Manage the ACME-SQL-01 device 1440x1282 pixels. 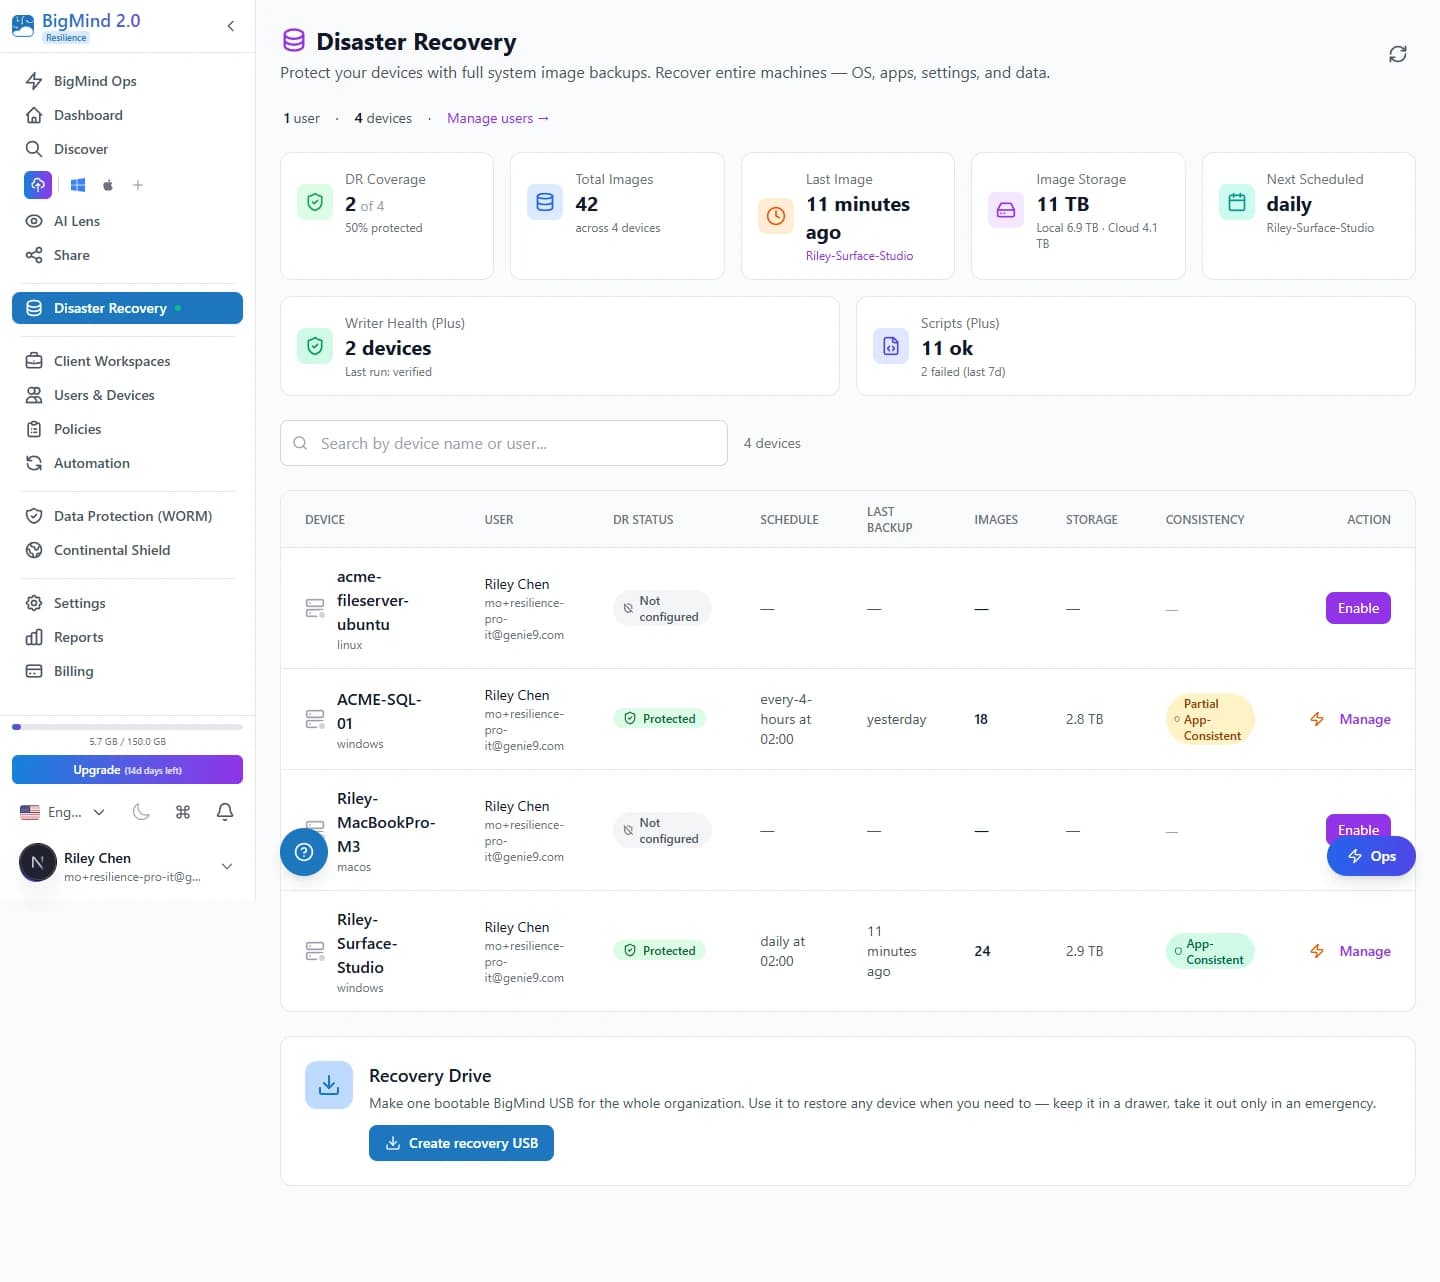click(1365, 719)
